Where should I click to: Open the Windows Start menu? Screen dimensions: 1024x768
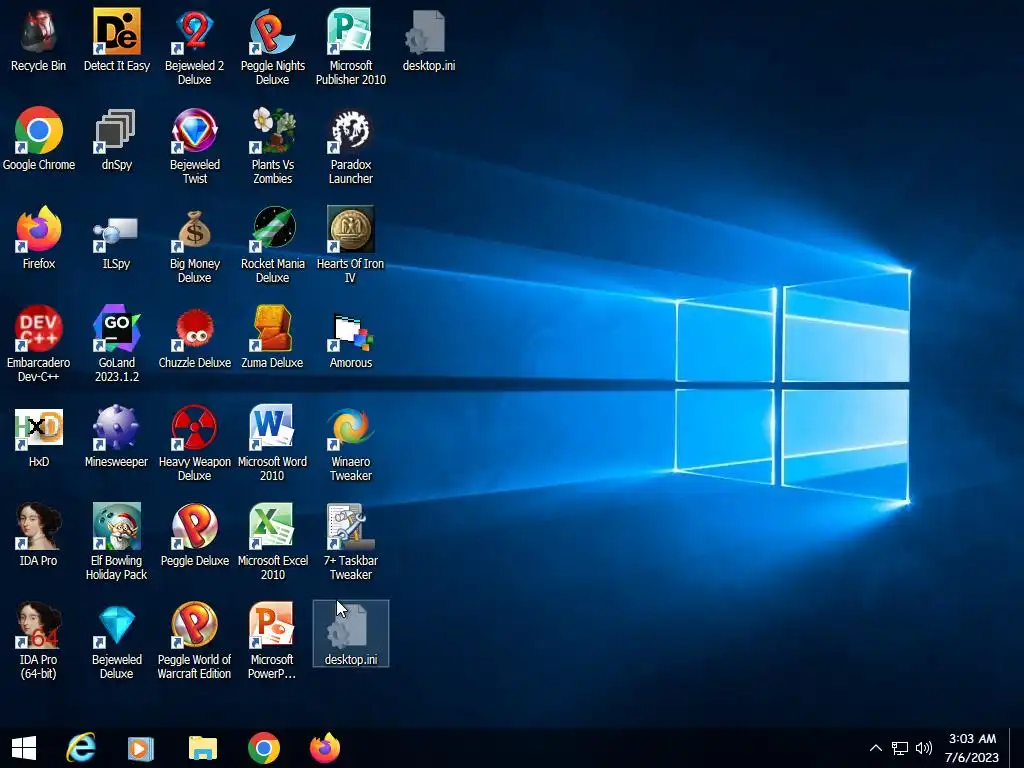pos(24,748)
